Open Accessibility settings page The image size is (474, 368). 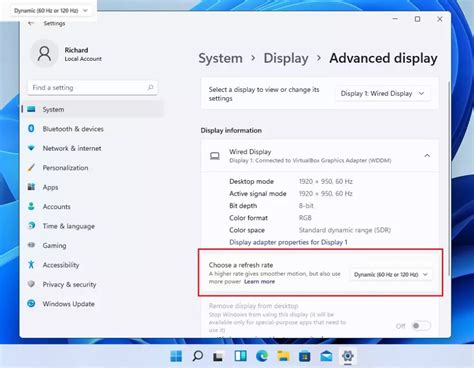point(93,265)
